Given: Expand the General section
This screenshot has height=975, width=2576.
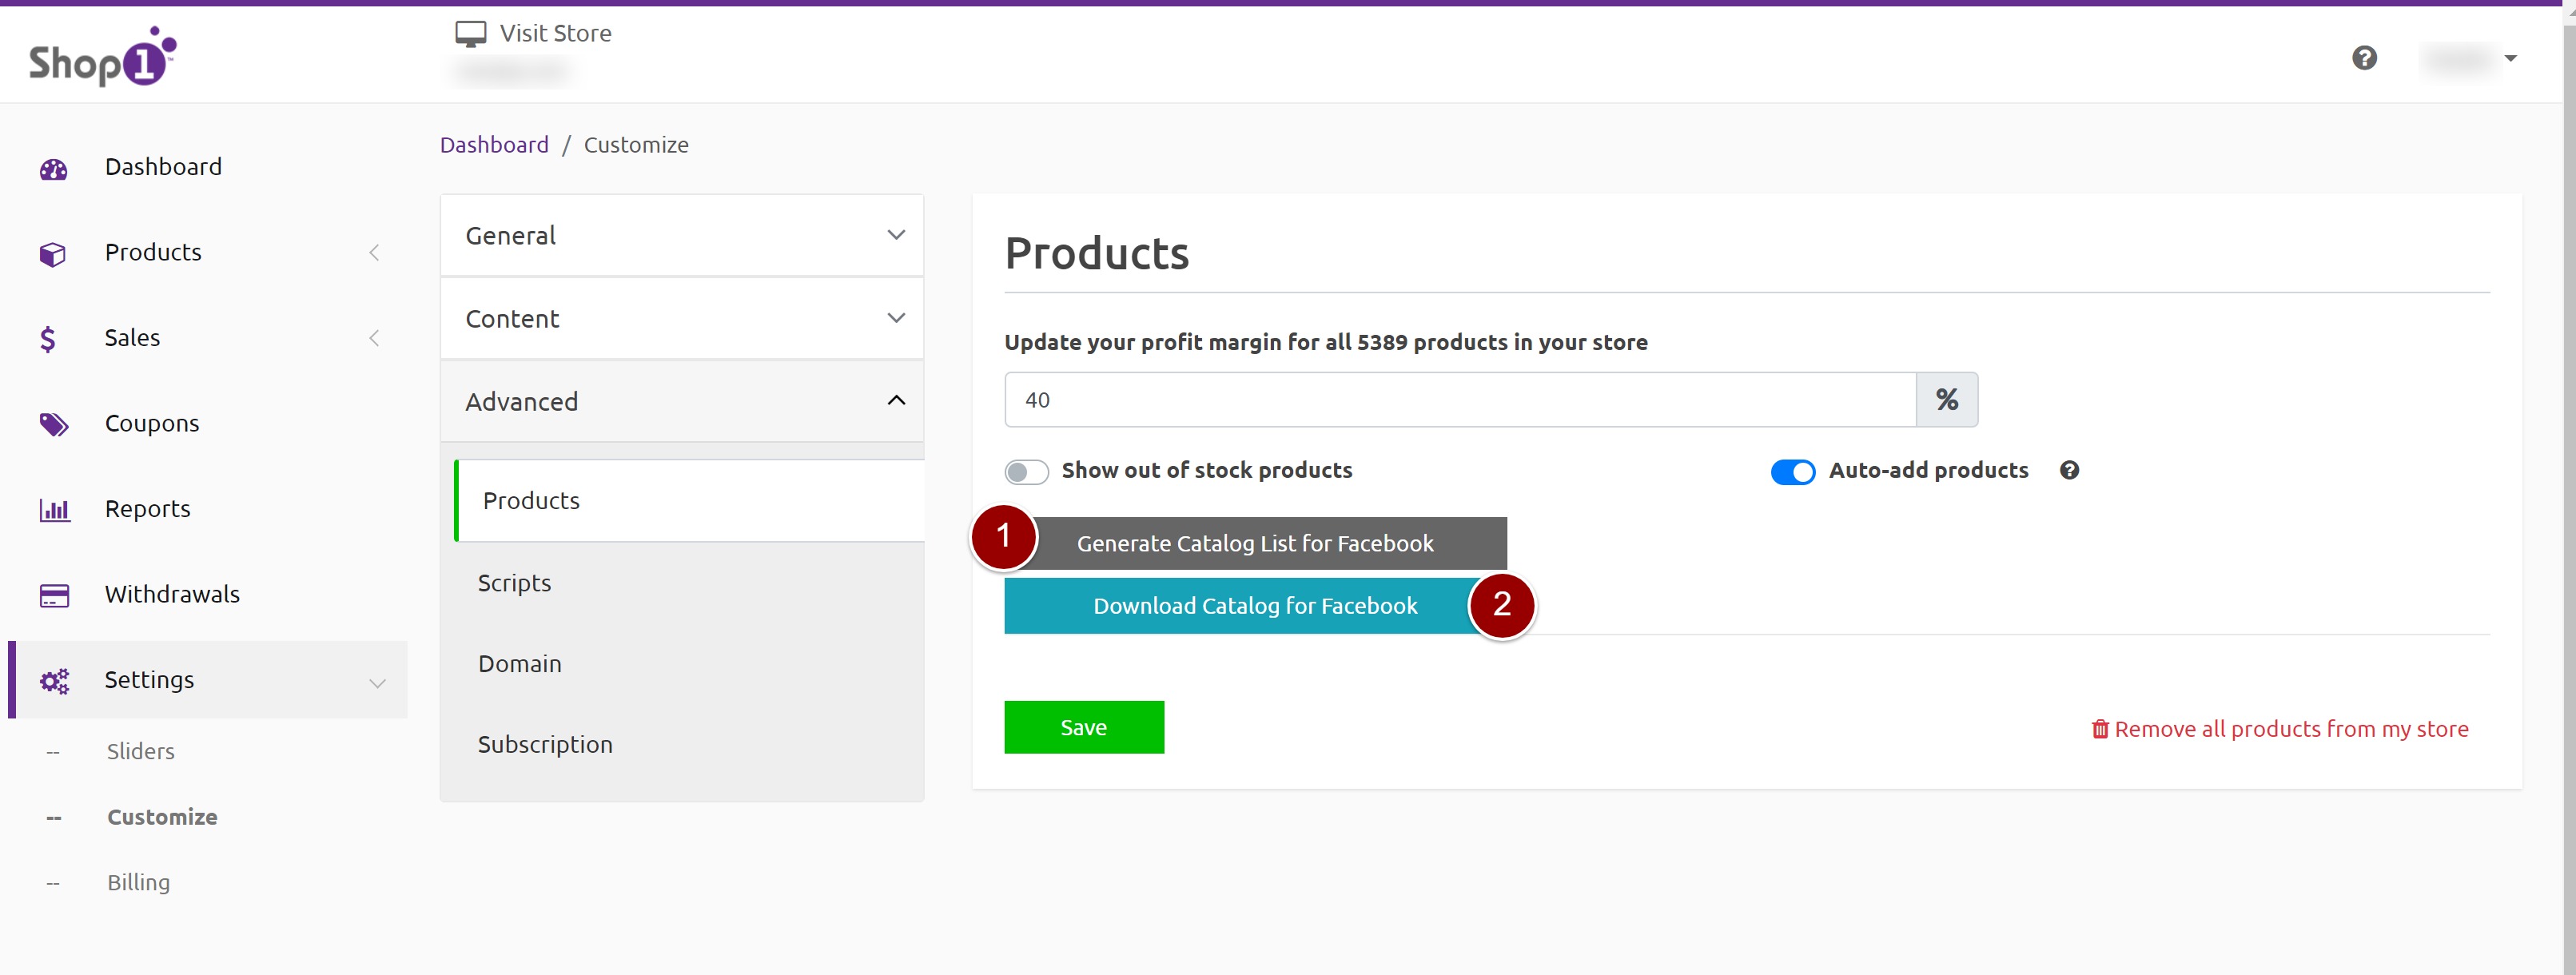Looking at the screenshot, I should tap(682, 235).
